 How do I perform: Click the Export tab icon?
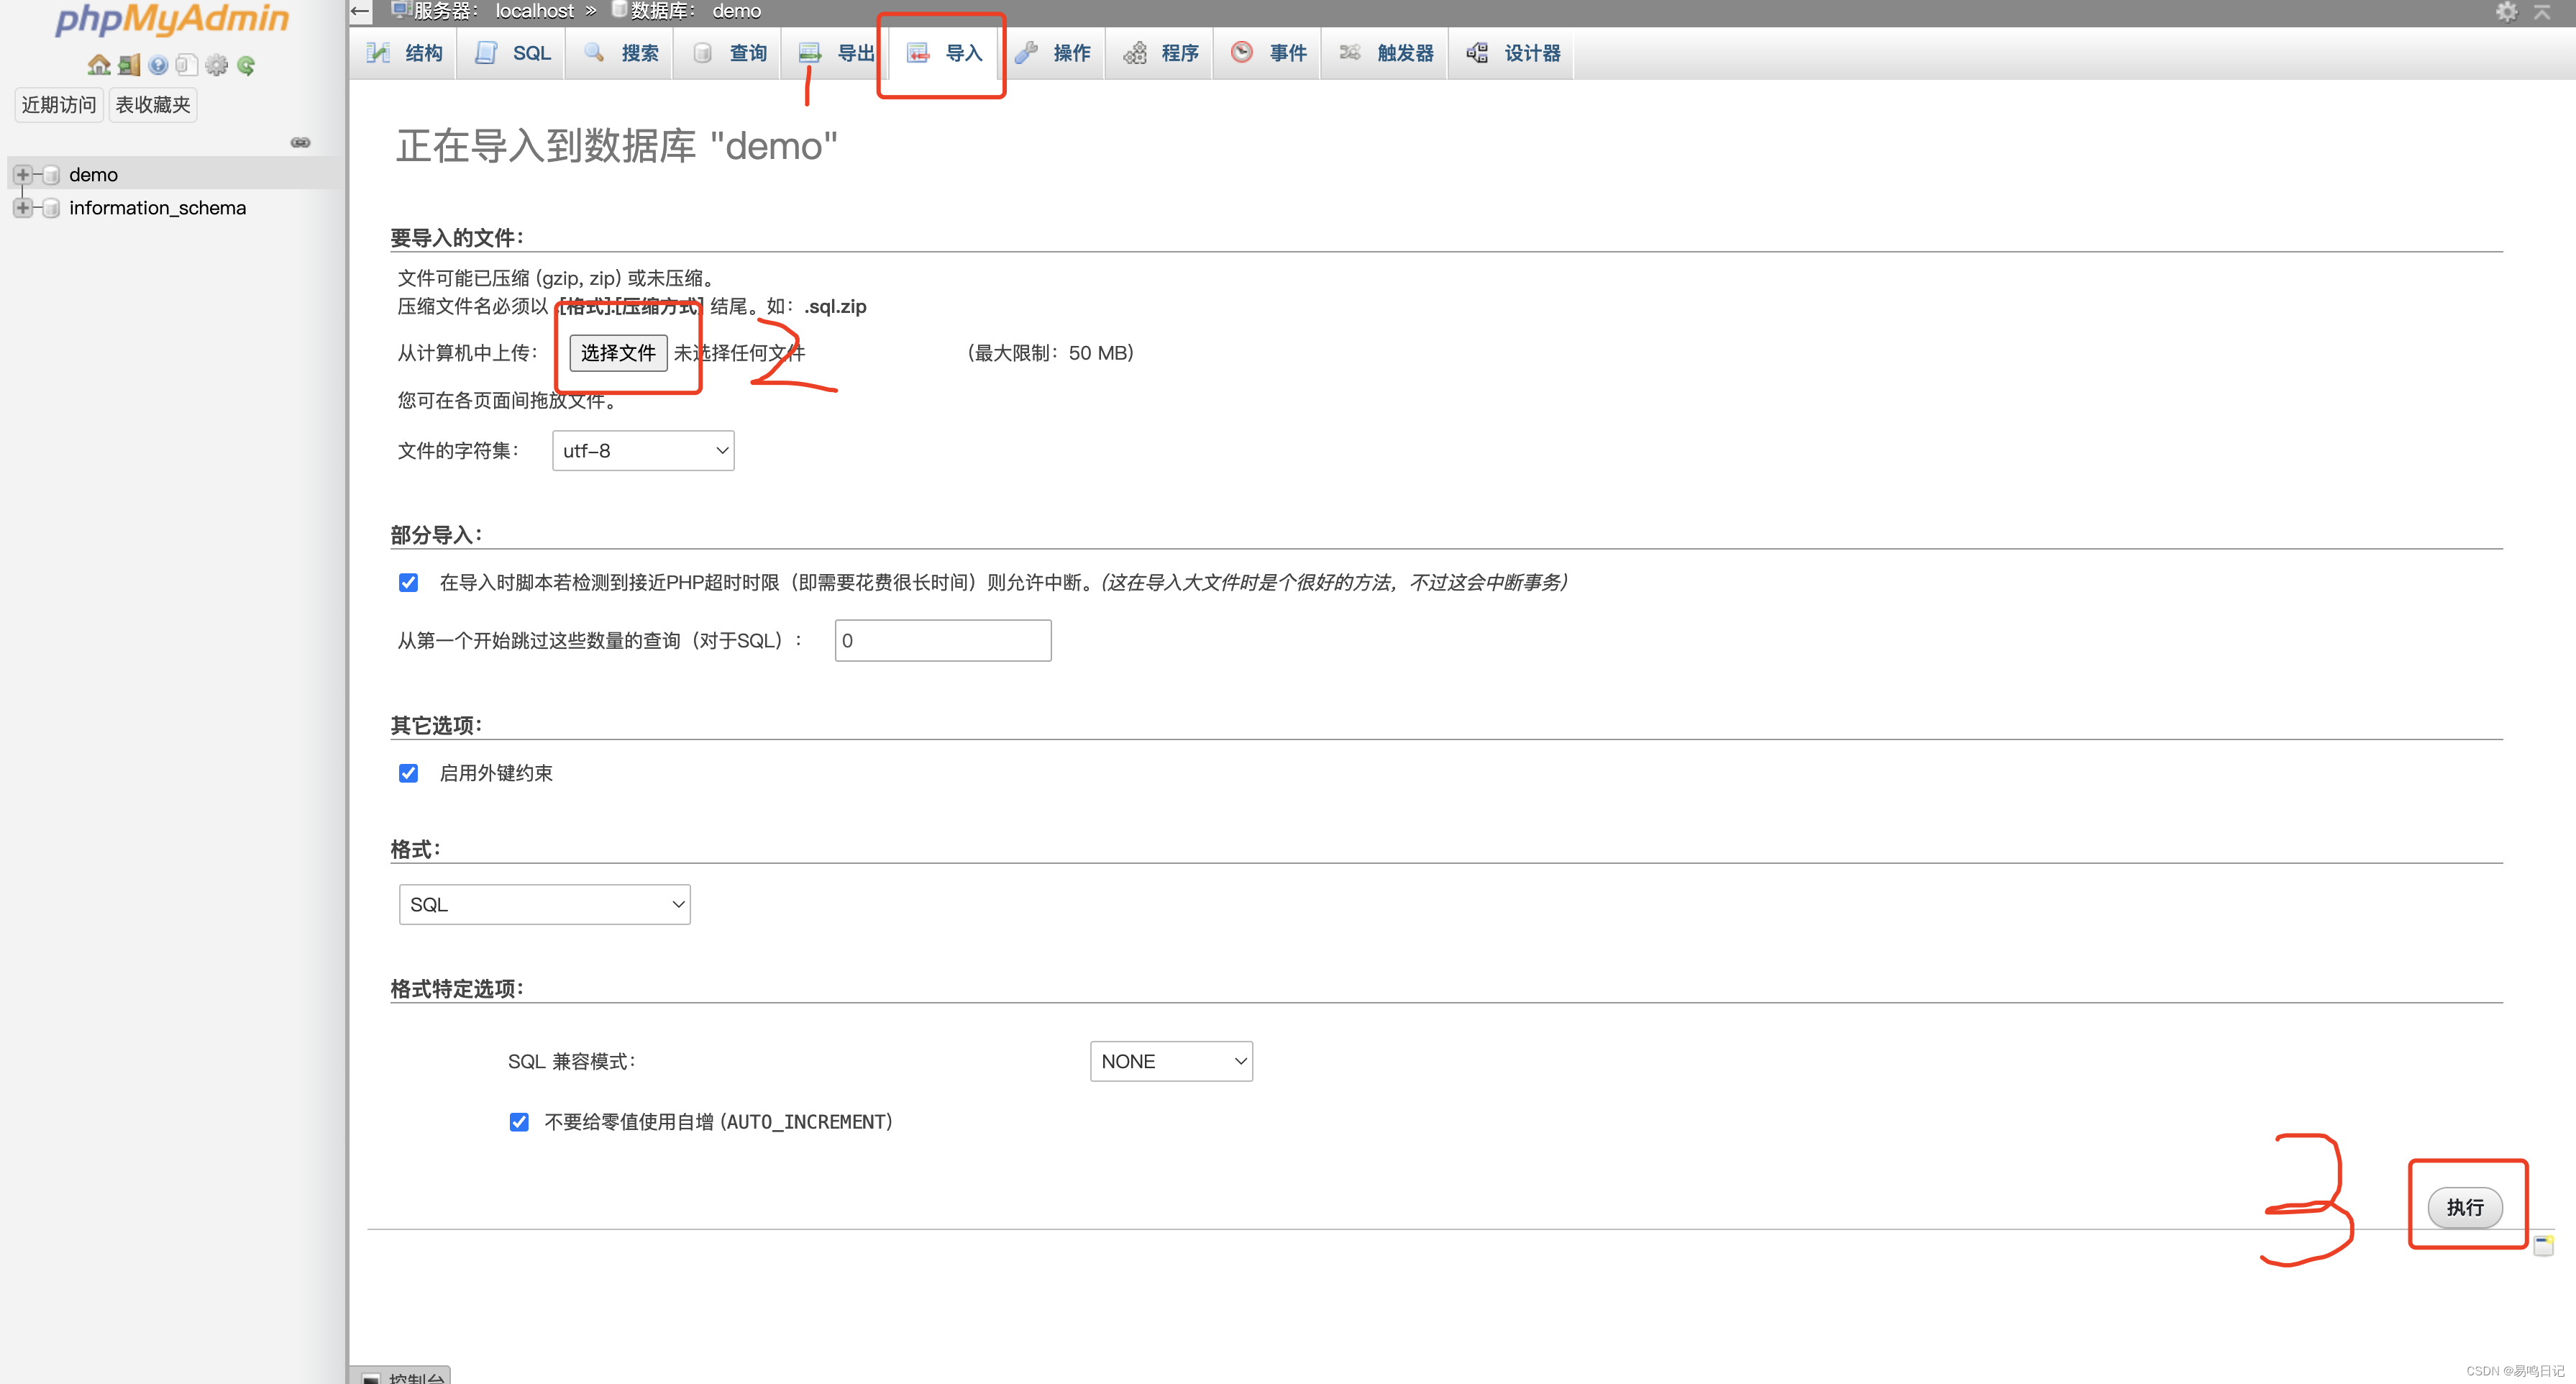[810, 53]
